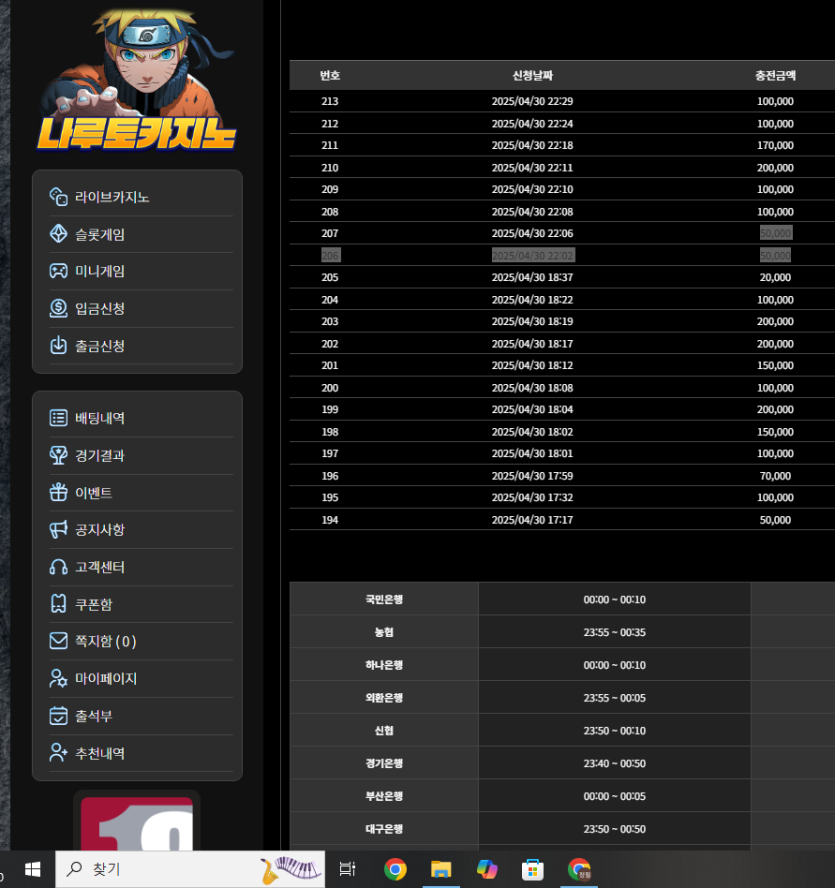Click the customer center headset icon
The height and width of the screenshot is (888, 835).
[58, 567]
